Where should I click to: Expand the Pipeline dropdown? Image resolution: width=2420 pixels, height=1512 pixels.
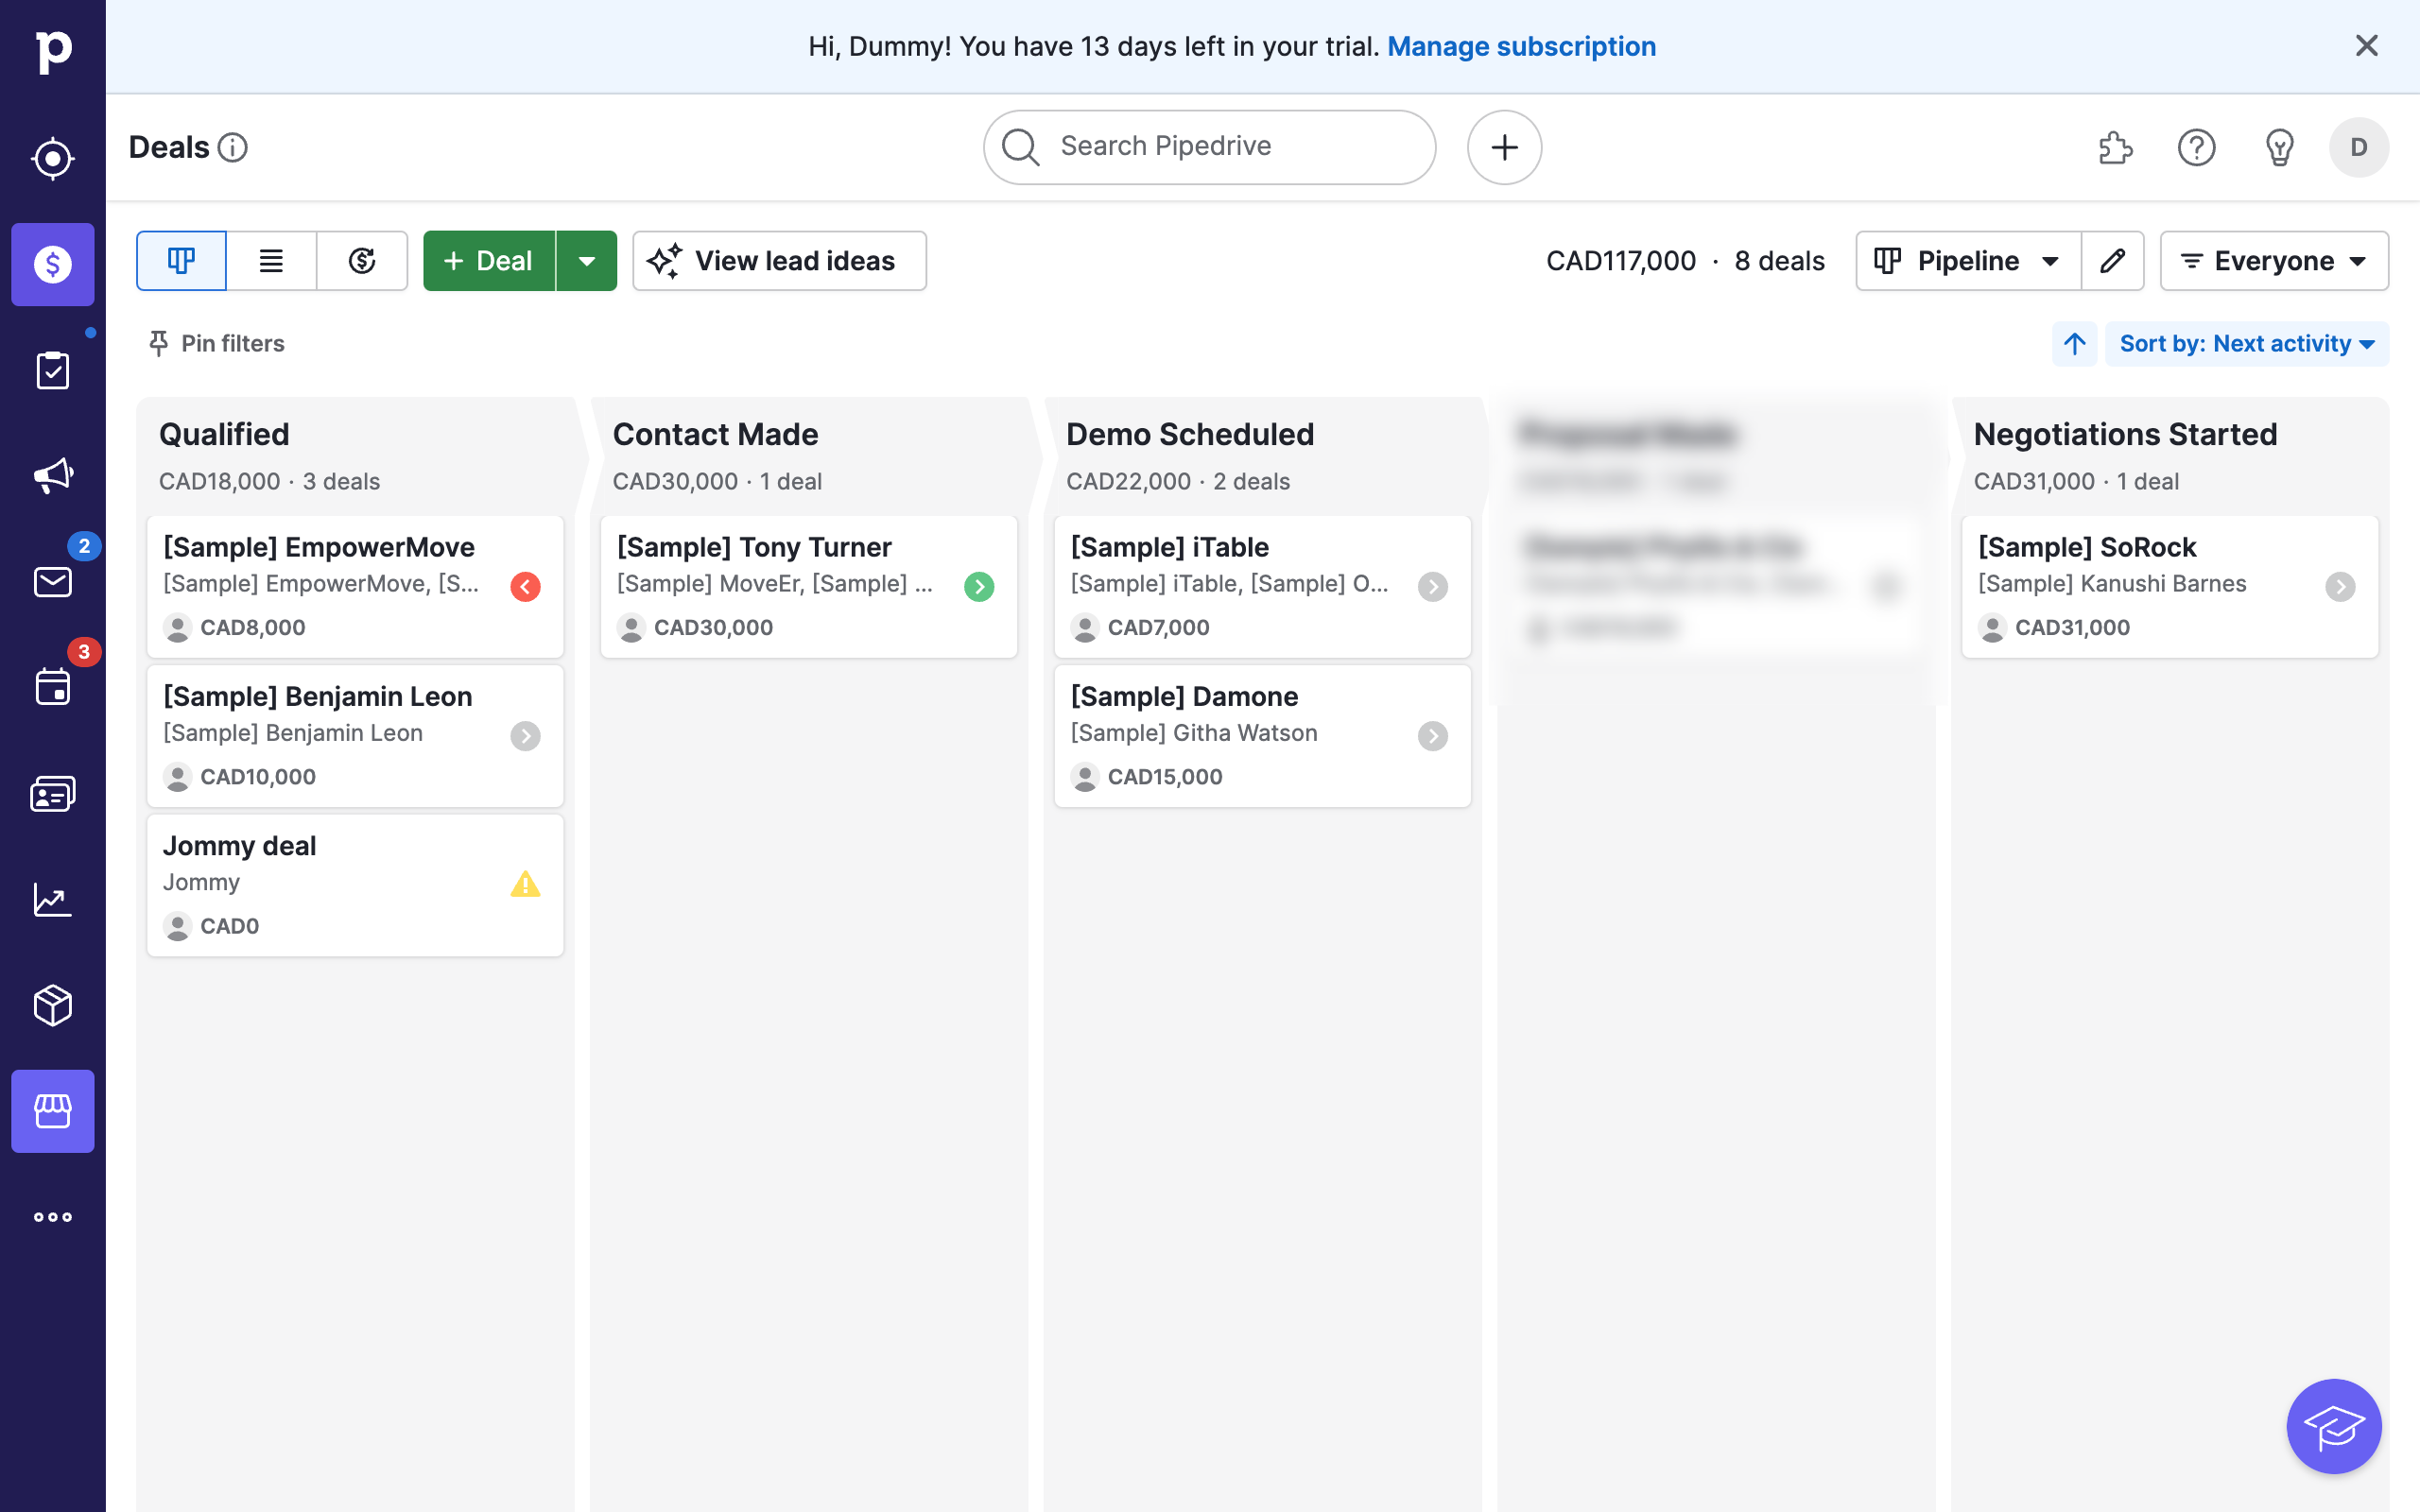[x=1967, y=261]
